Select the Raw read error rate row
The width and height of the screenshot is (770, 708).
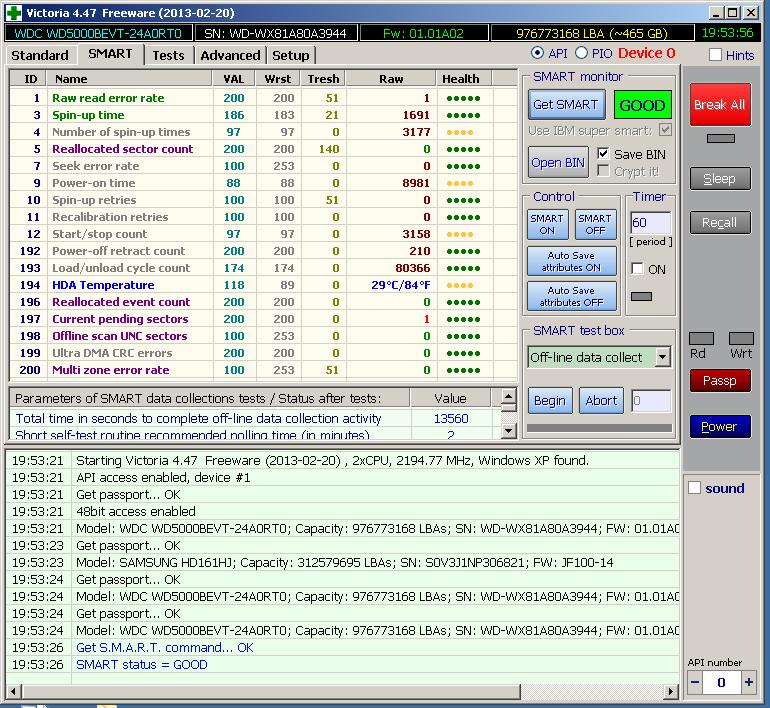point(263,98)
